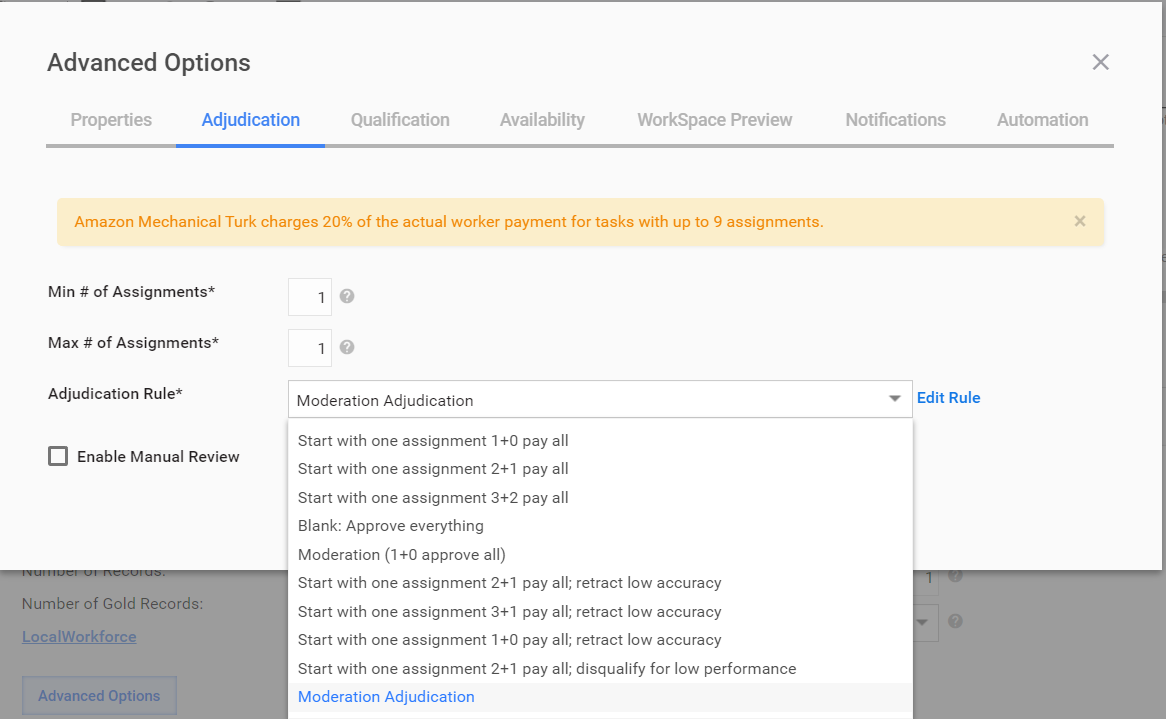Click the Max # of Assignments field
This screenshot has width=1166, height=719.
[310, 348]
